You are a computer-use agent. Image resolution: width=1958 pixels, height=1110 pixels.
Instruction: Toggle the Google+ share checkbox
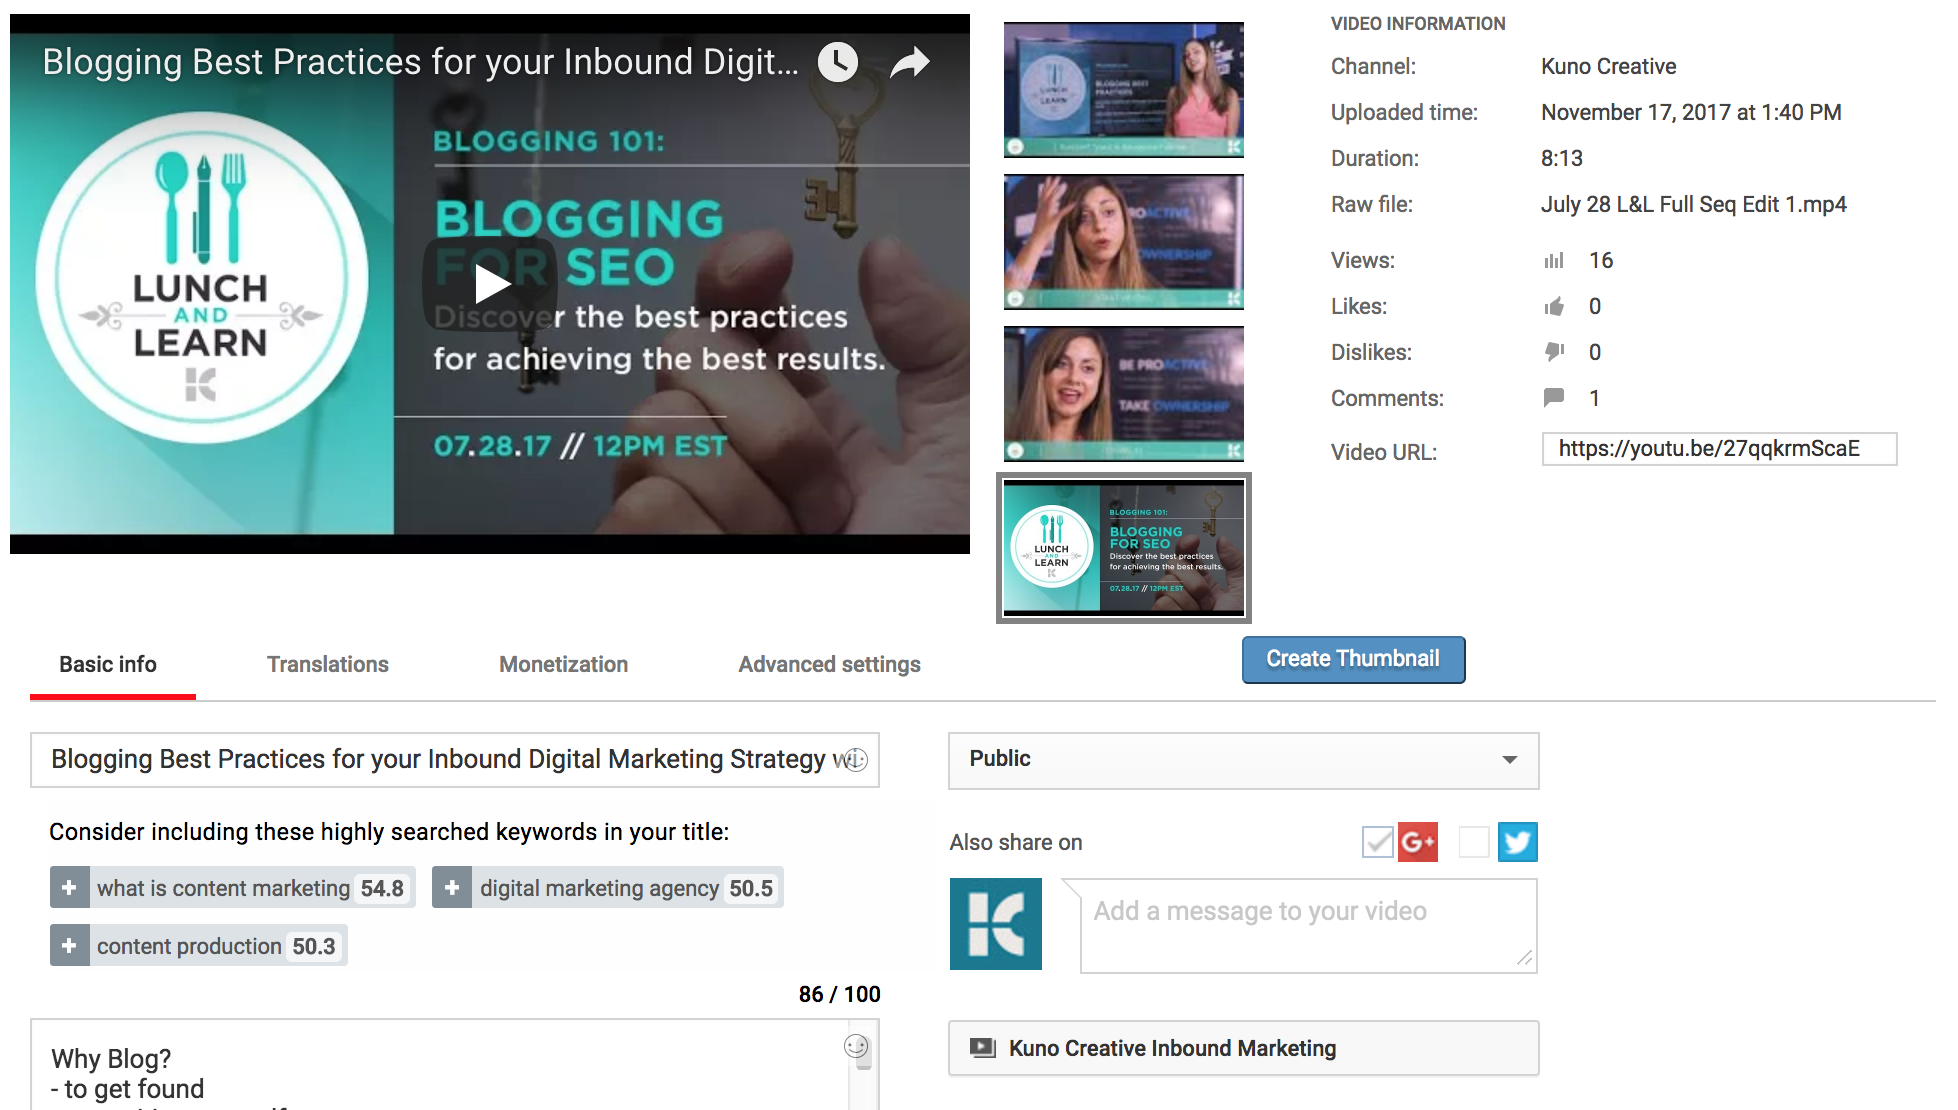[1377, 842]
